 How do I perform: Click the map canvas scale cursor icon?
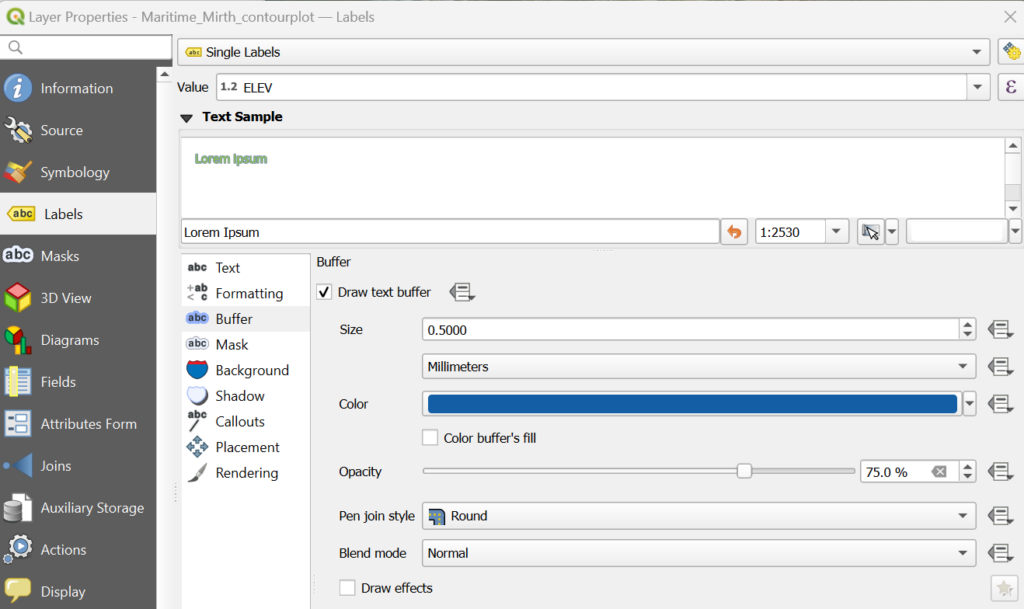870,232
